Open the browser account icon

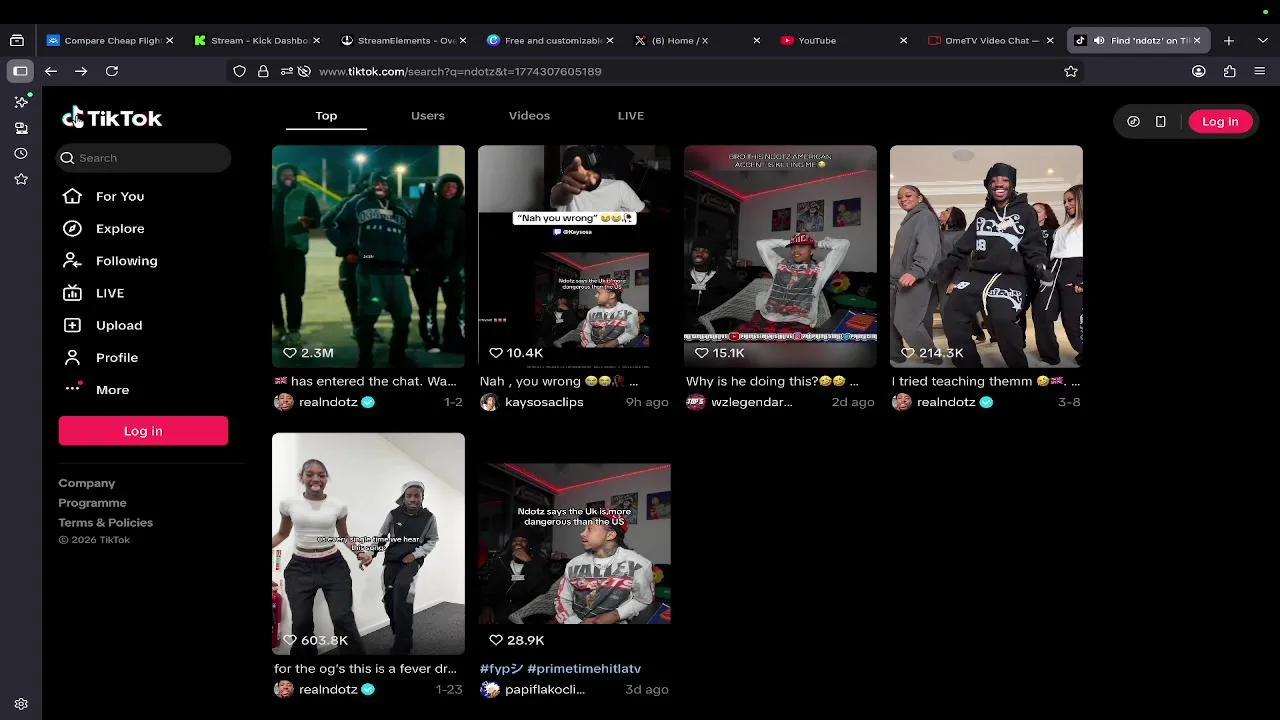[1199, 71]
